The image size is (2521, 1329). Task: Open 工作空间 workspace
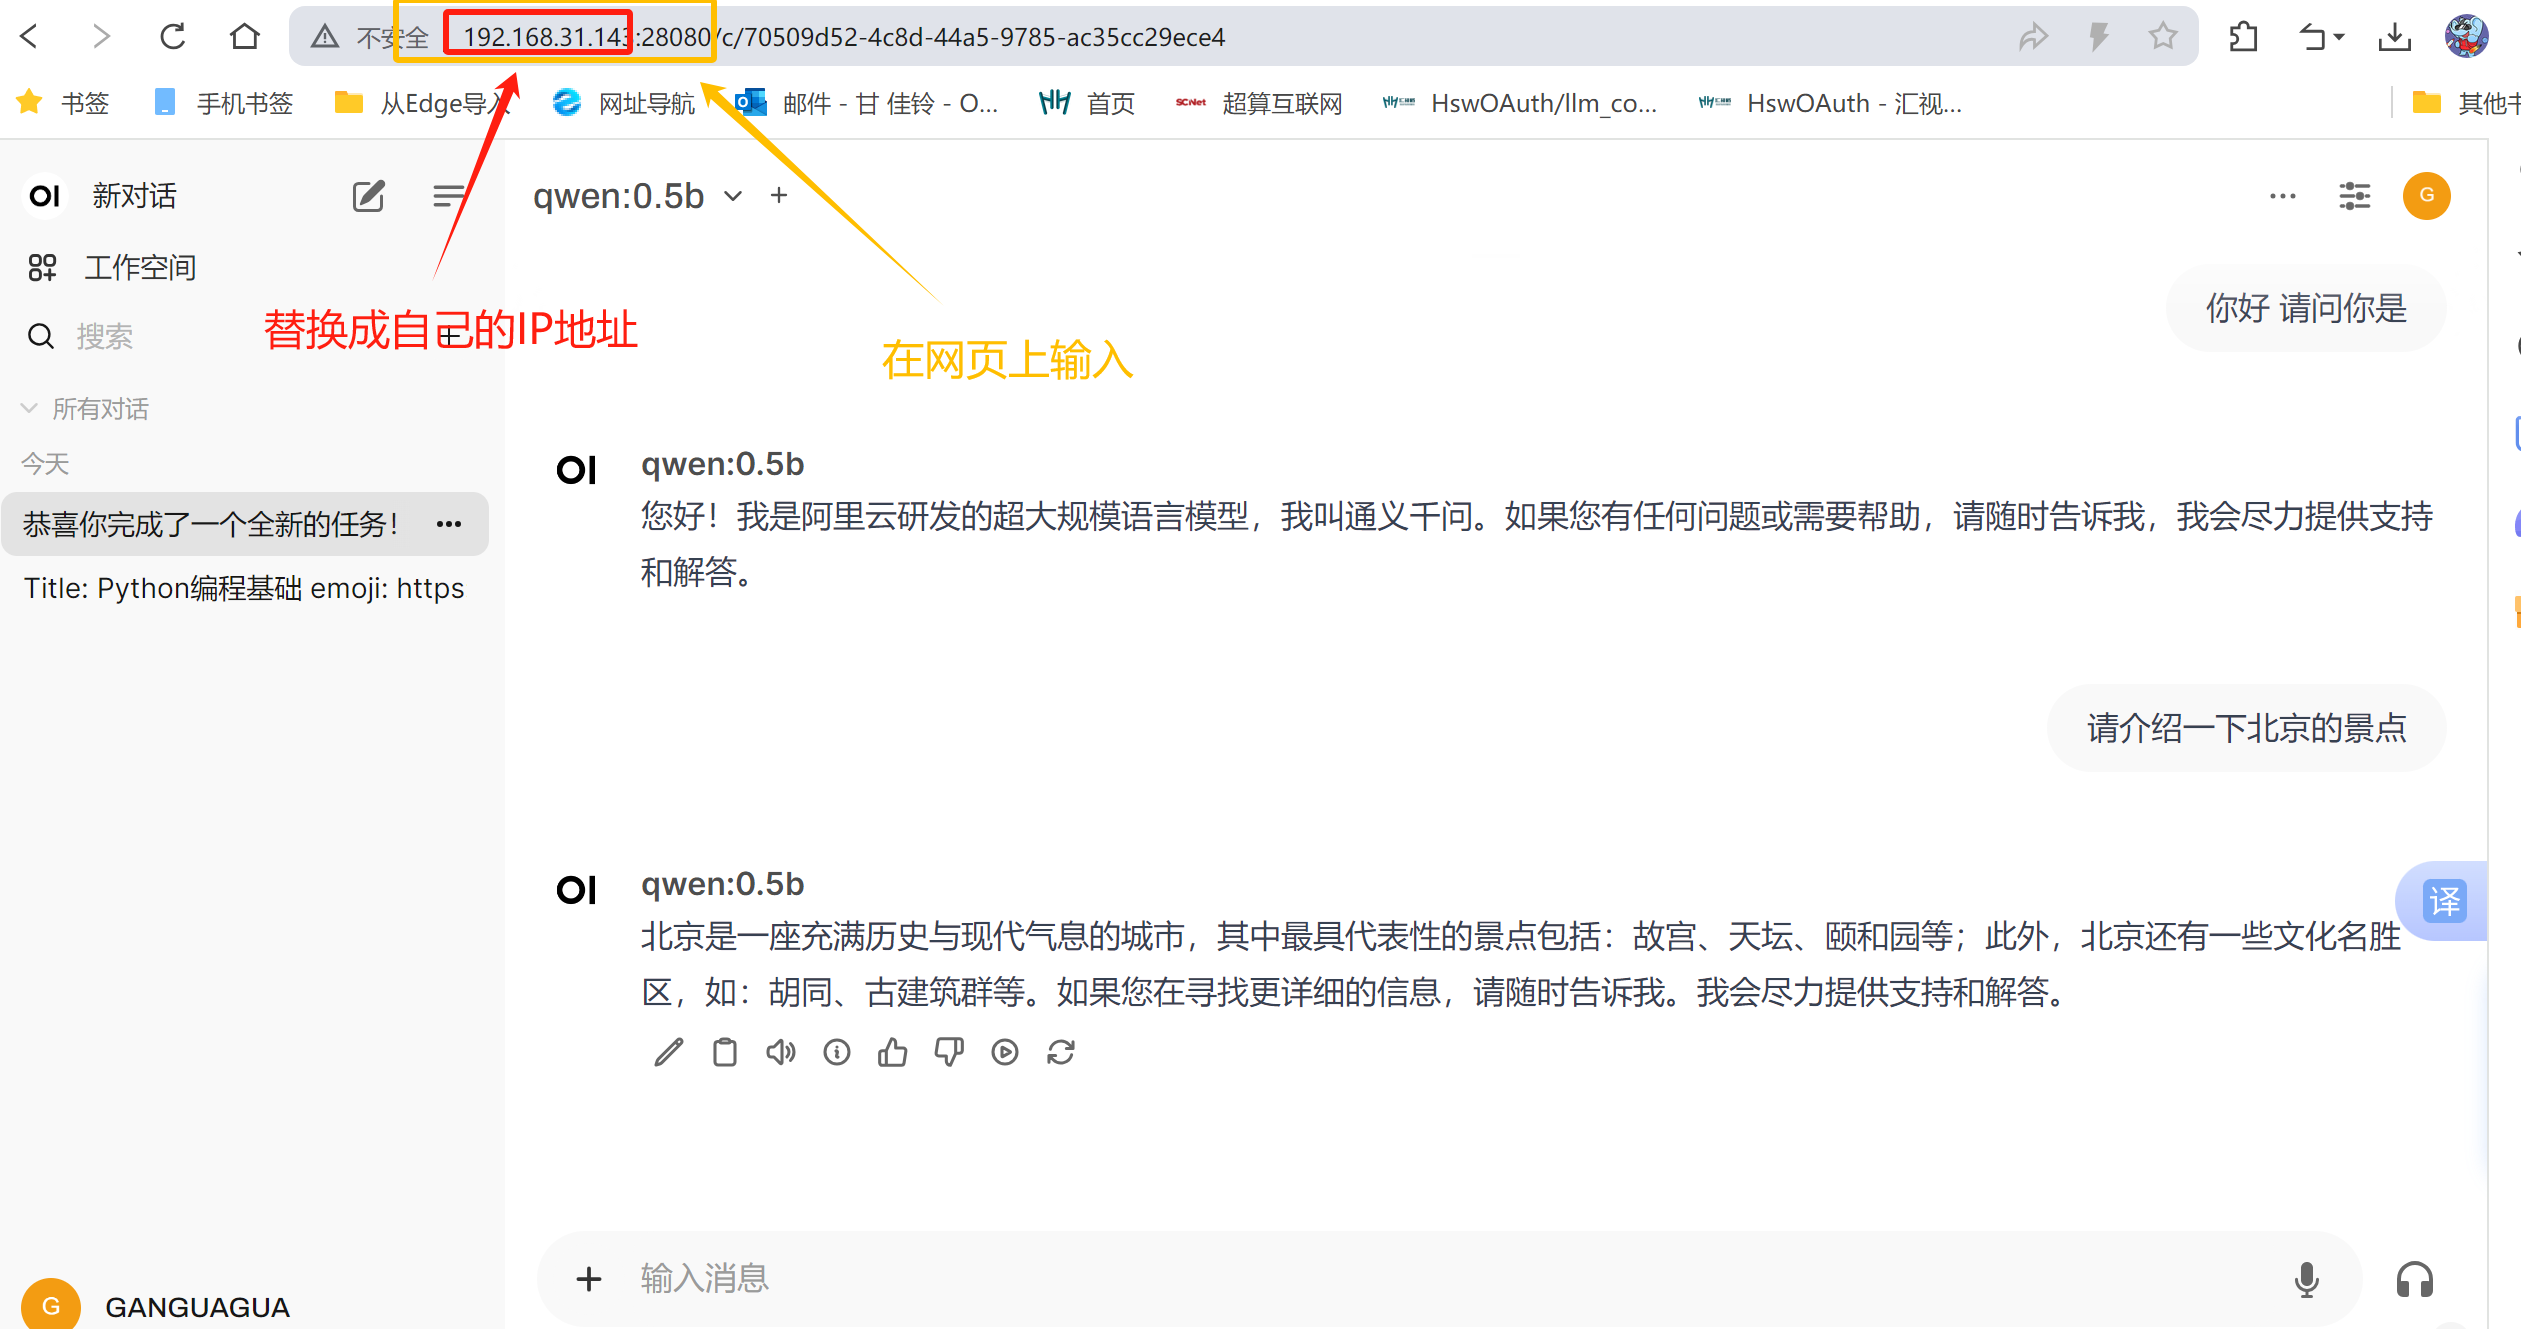click(112, 267)
